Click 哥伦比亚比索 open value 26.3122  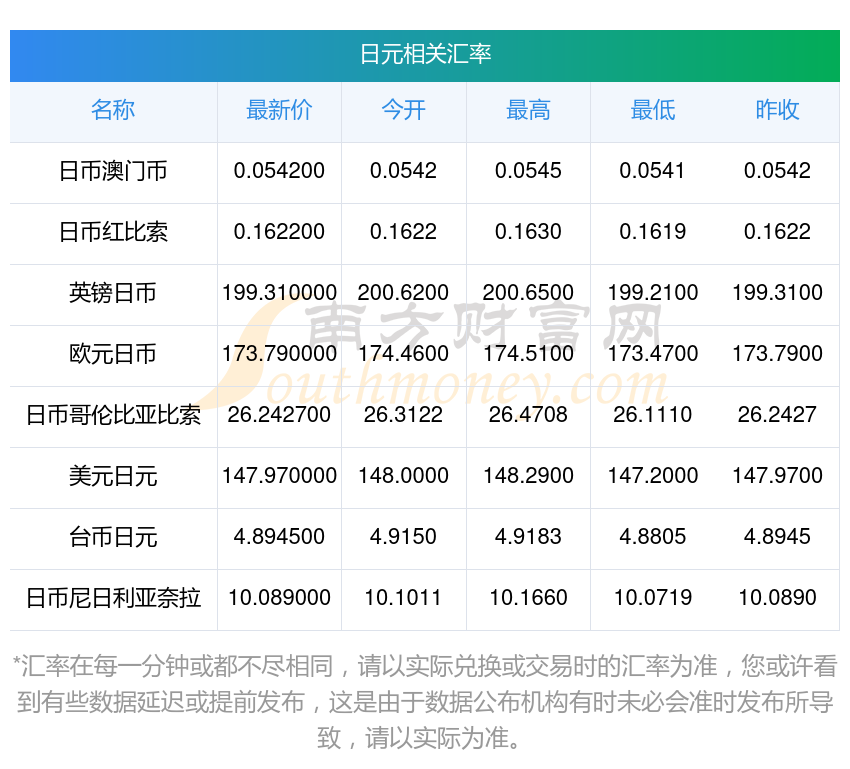coord(403,415)
